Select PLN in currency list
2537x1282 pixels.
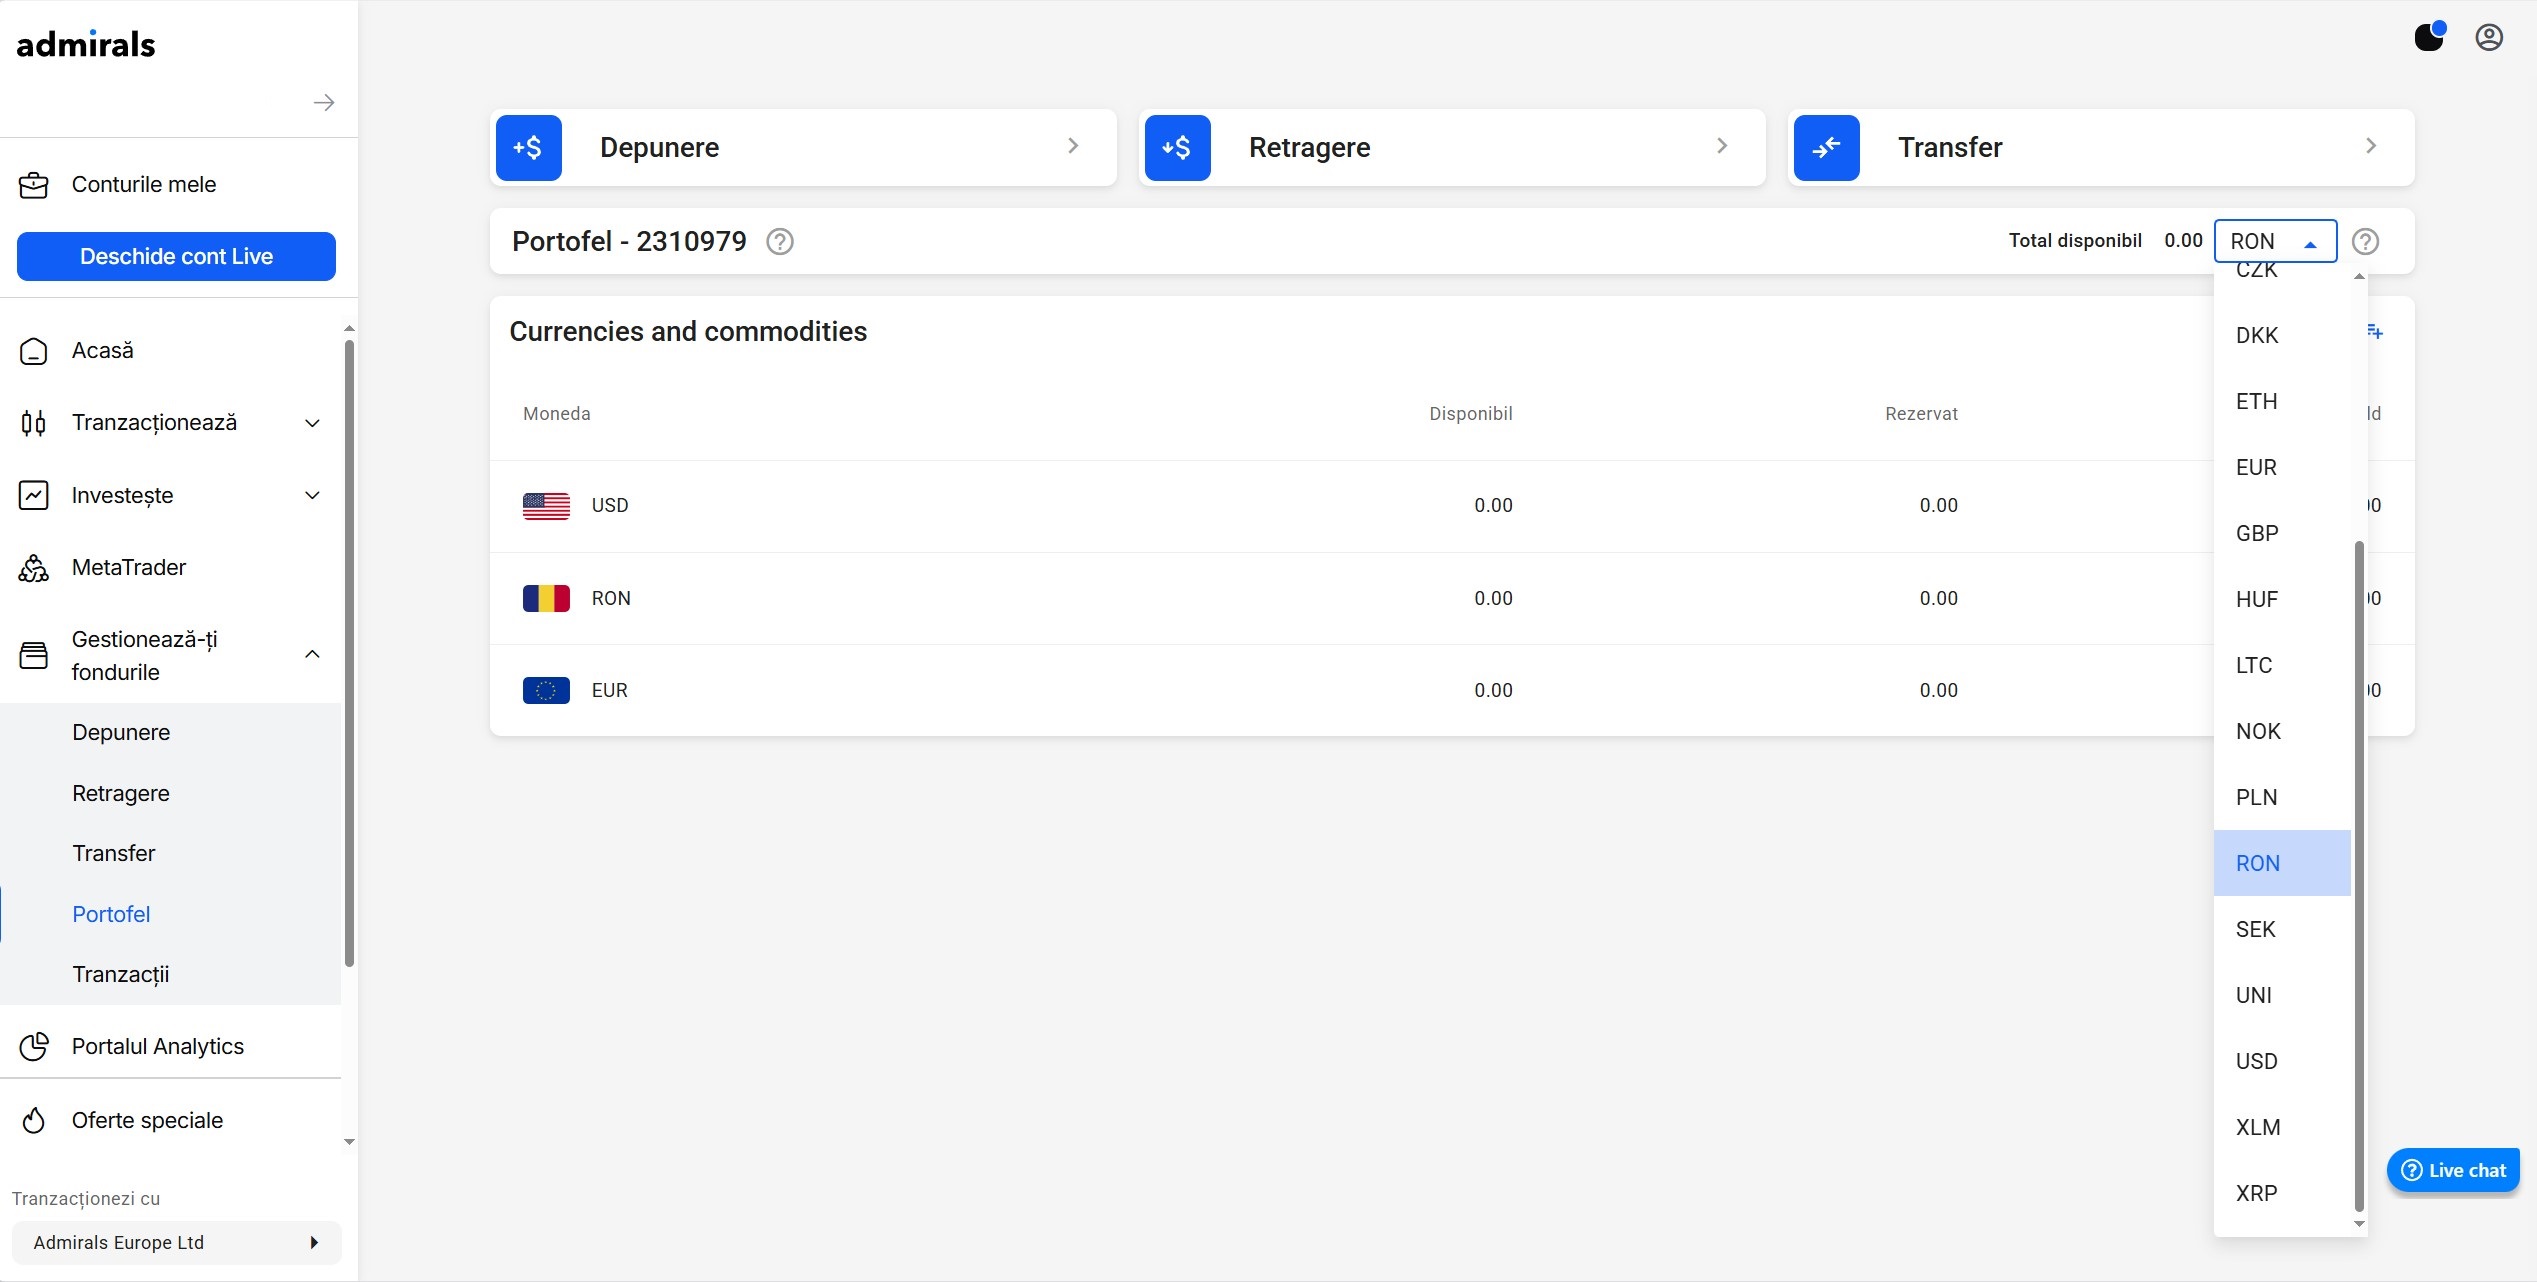click(x=2282, y=797)
